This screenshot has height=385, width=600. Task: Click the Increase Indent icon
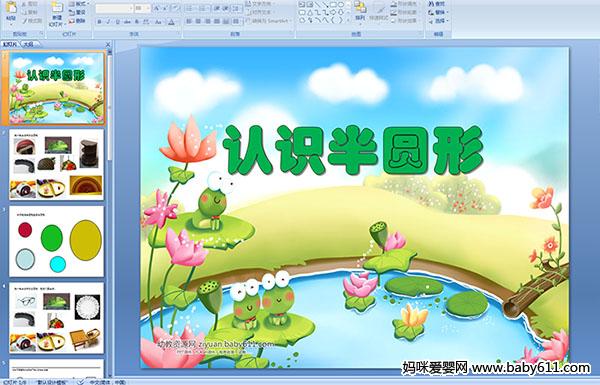coord(226,8)
